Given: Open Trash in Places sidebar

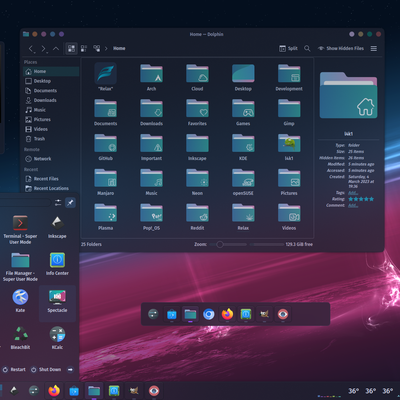Looking at the screenshot, I should click(x=51, y=139).
